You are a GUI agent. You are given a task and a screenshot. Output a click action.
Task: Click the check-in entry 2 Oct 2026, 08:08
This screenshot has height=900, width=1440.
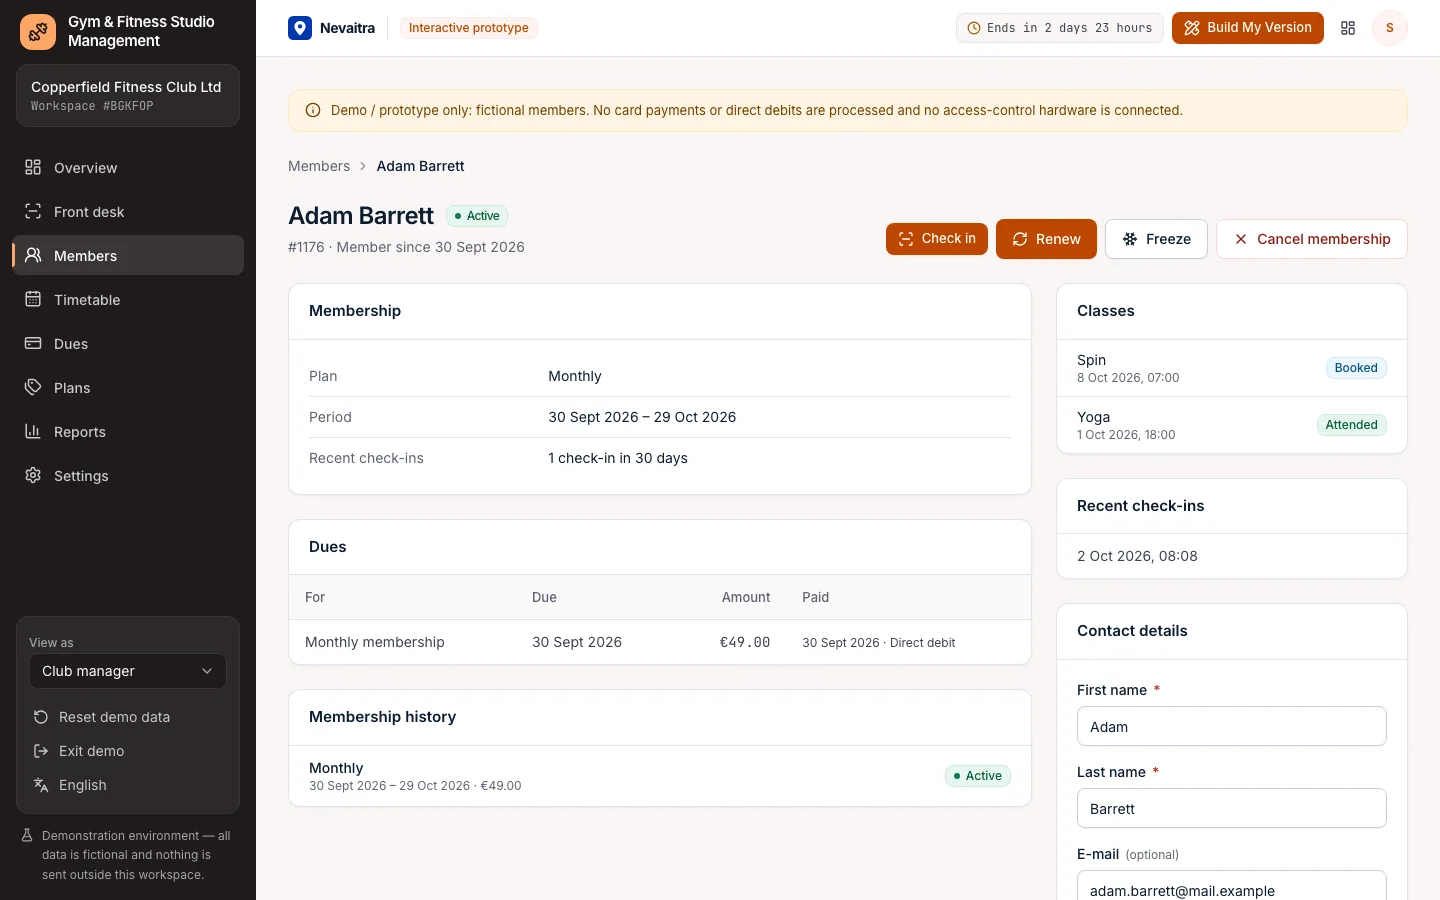click(x=1232, y=556)
